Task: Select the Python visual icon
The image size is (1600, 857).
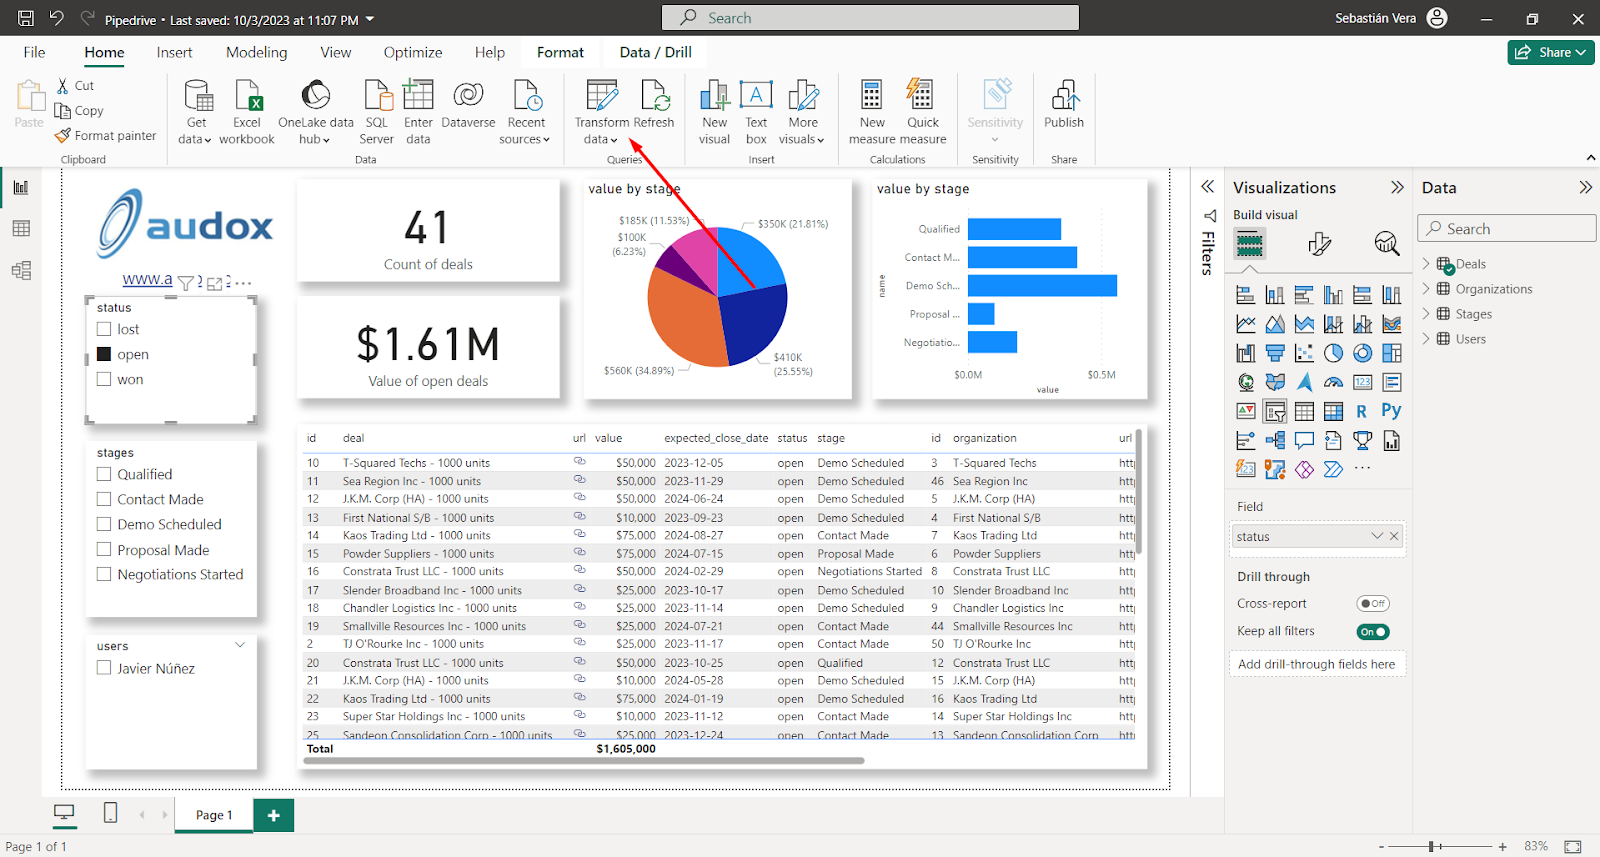Action: pyautogui.click(x=1391, y=410)
